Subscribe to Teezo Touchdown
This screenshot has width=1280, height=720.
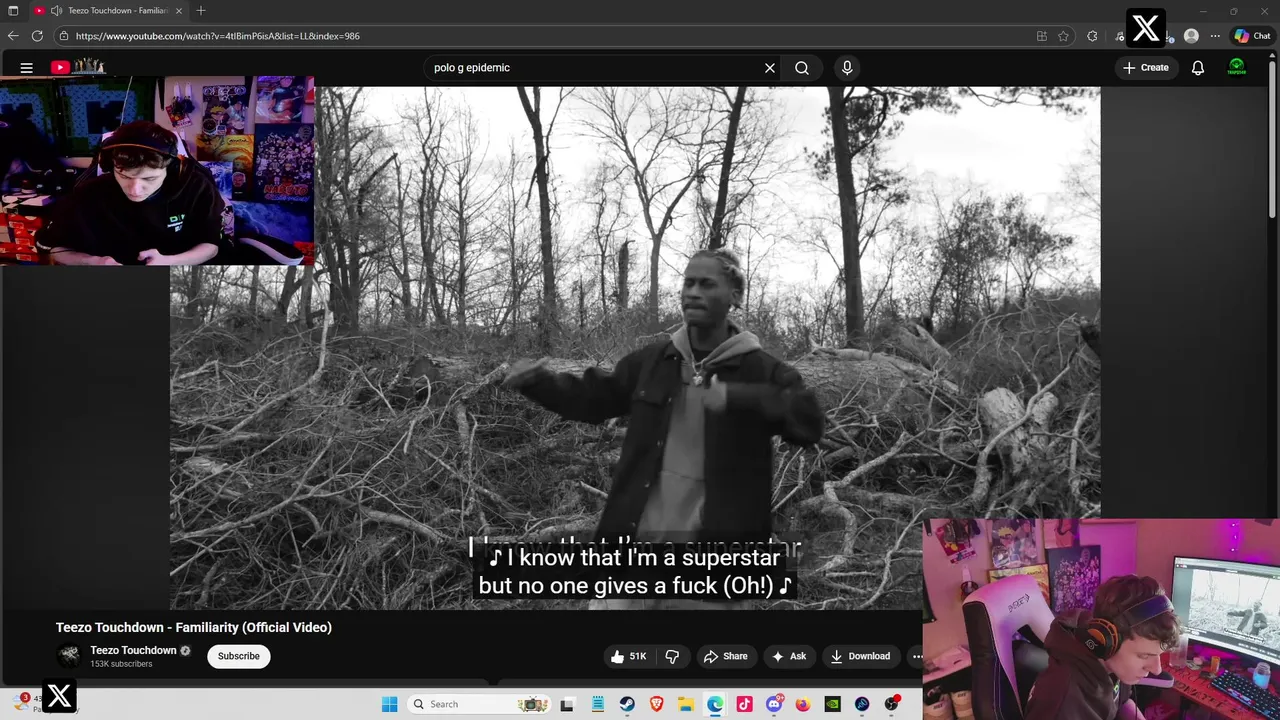point(239,656)
